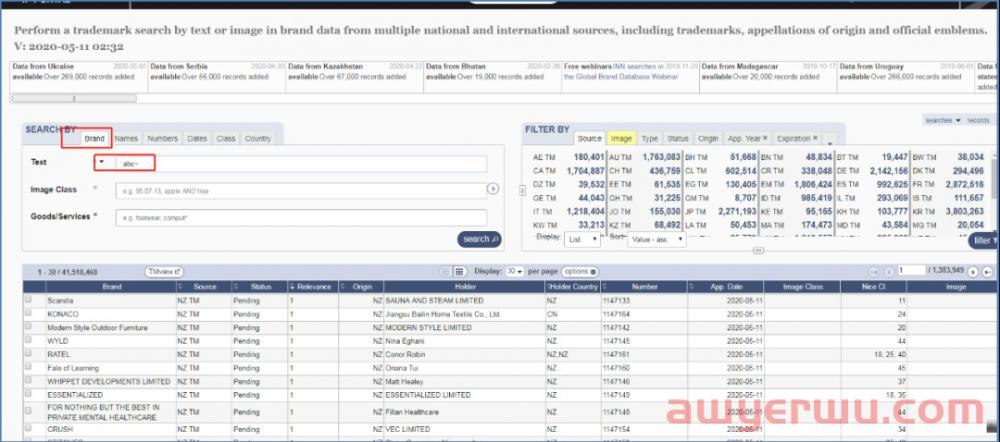The width and height of the screenshot is (1000, 442).
Task: Open the records link
Action: coord(978,120)
